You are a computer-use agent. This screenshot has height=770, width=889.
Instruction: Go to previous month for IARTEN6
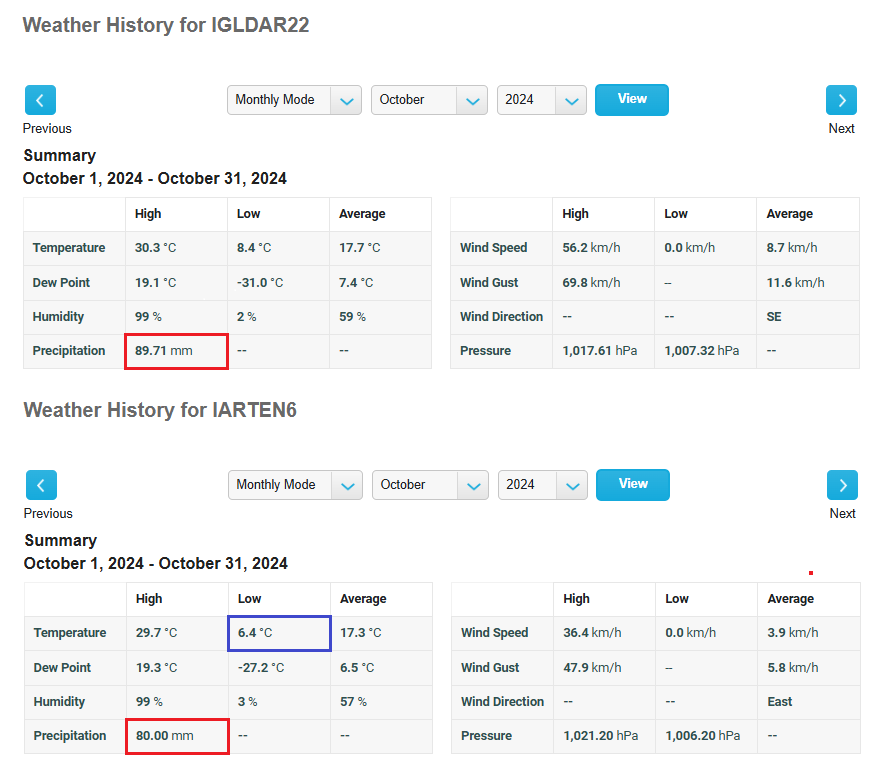pyautogui.click(x=41, y=485)
